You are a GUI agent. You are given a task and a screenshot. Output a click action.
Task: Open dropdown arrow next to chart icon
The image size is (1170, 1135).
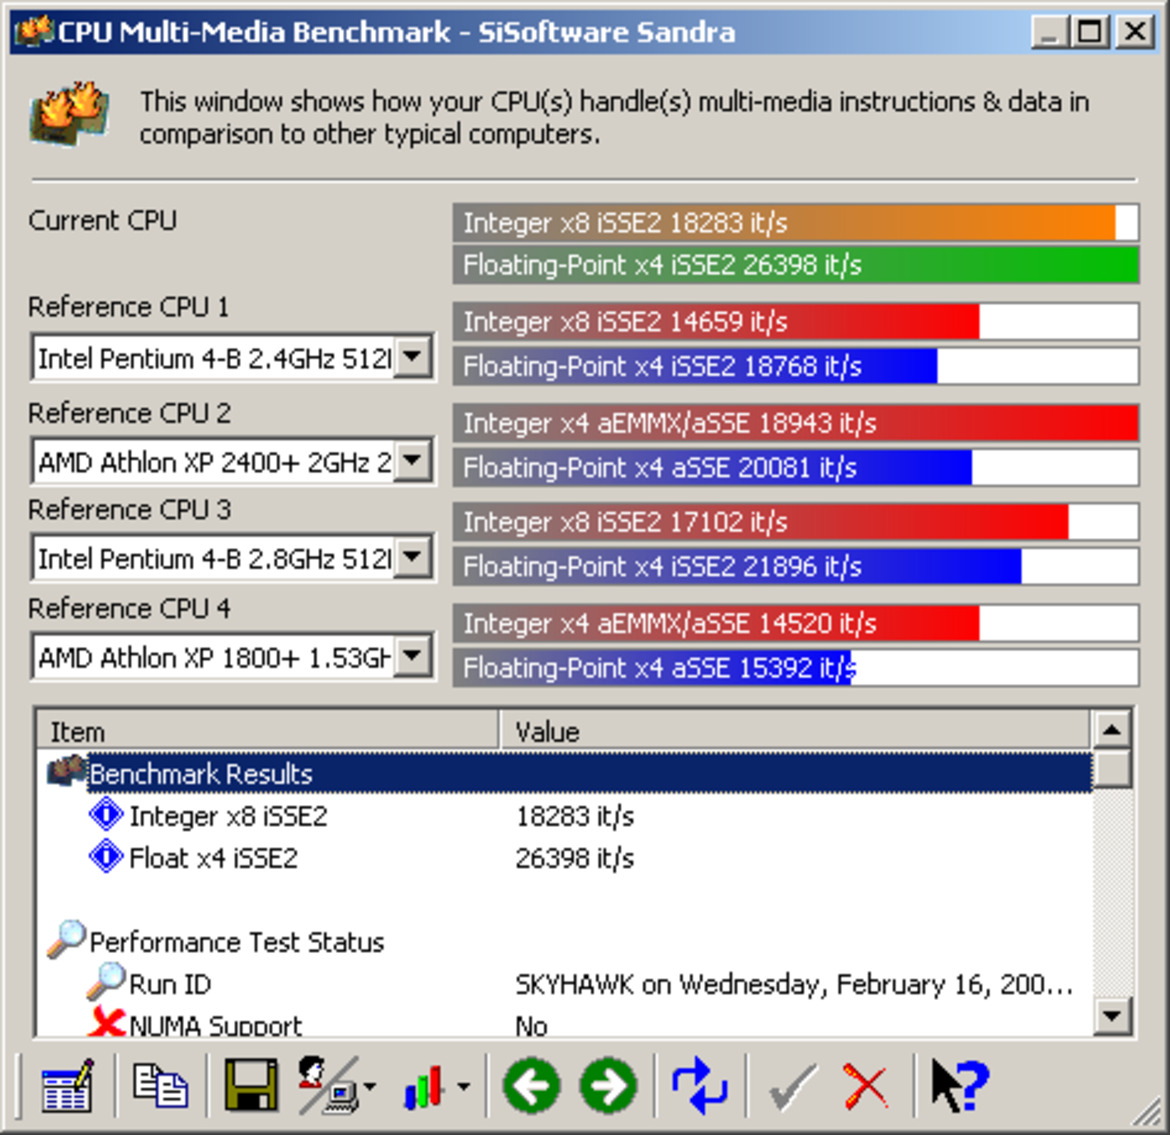[463, 1086]
